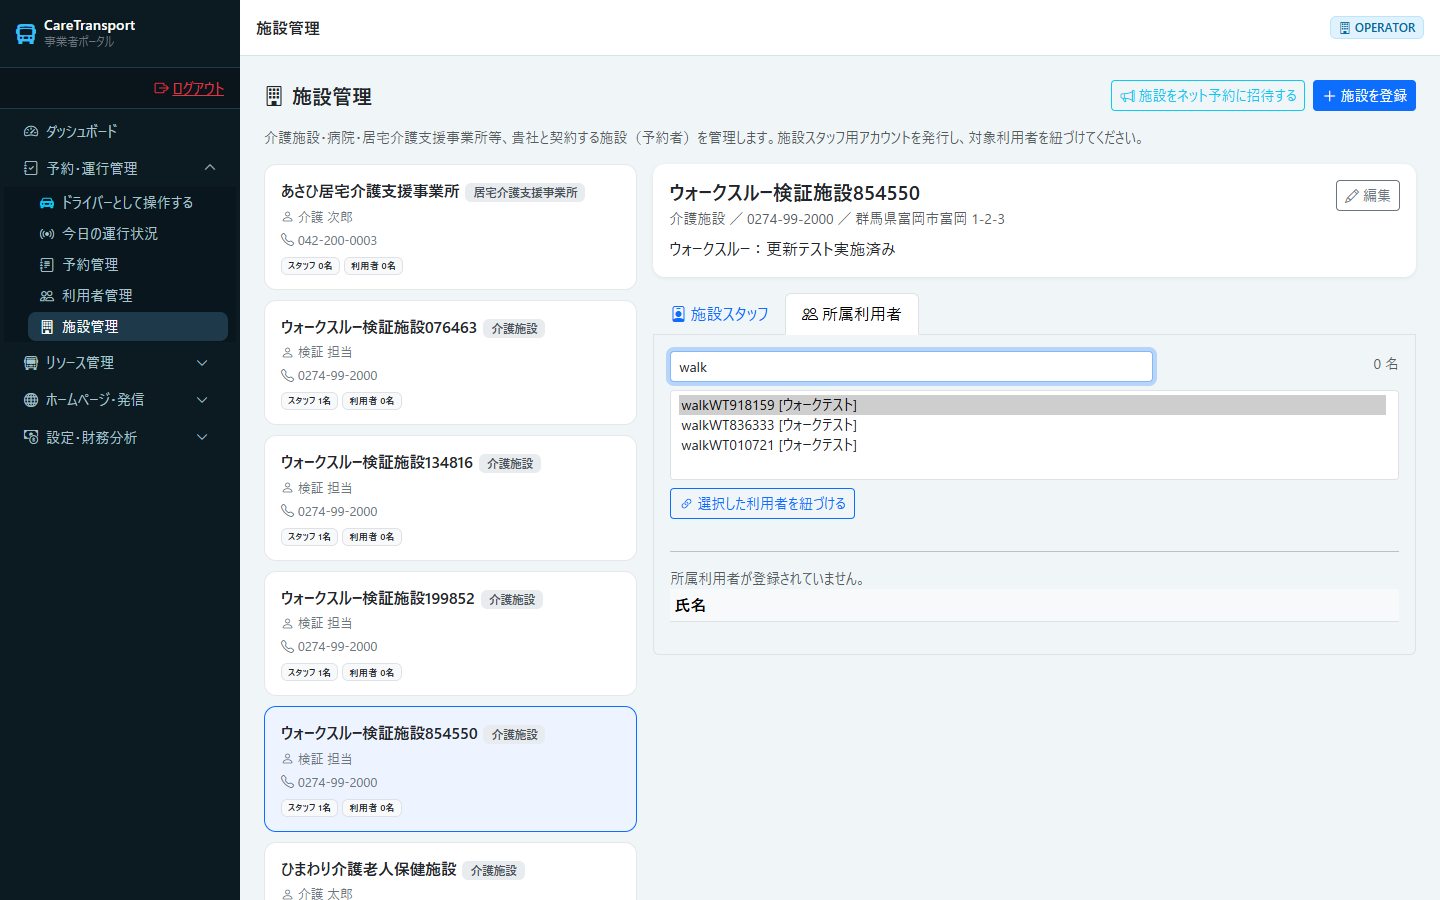Click the person icon in the 134816 card

(287, 488)
